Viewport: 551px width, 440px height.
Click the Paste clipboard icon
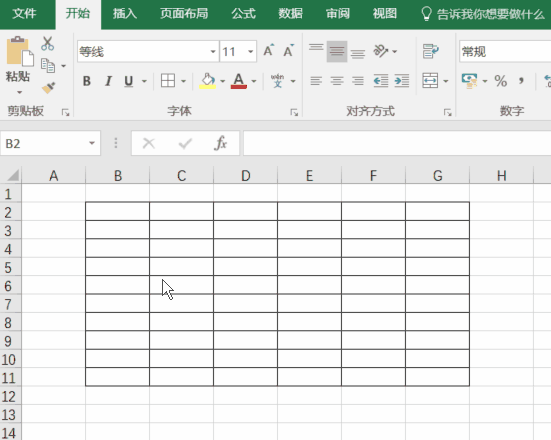click(20, 51)
